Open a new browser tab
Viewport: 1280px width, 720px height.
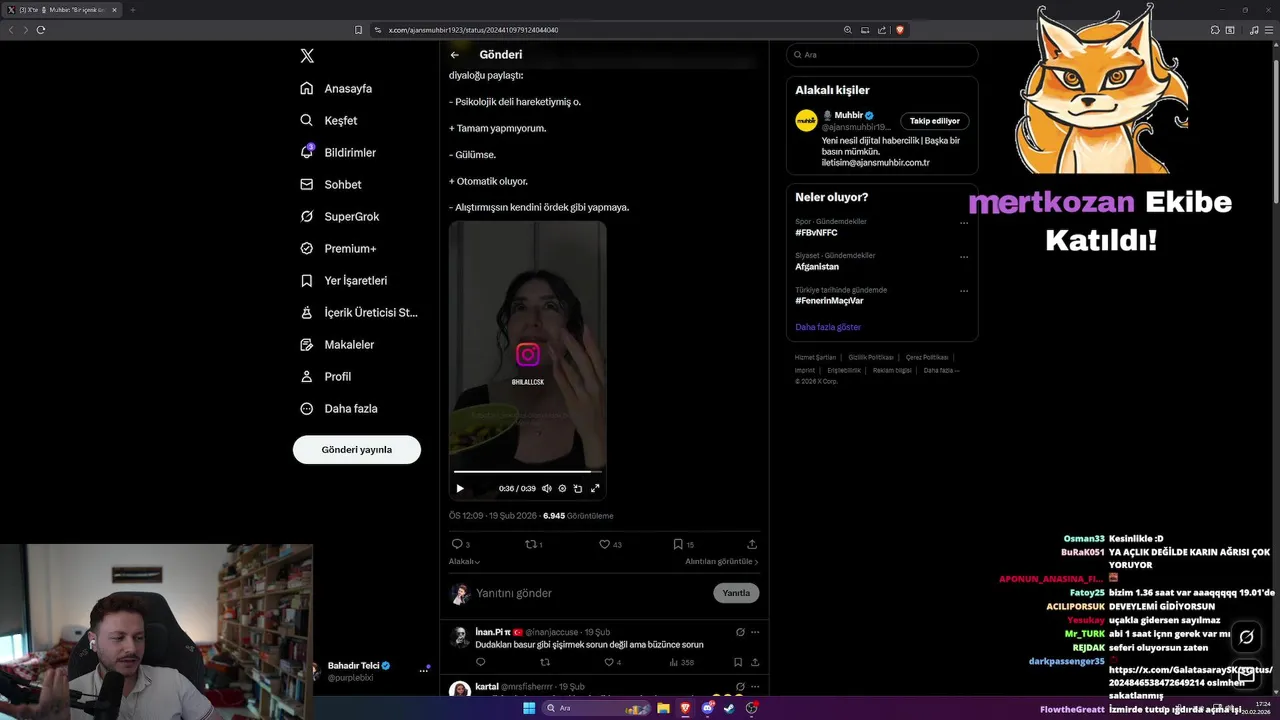click(133, 10)
